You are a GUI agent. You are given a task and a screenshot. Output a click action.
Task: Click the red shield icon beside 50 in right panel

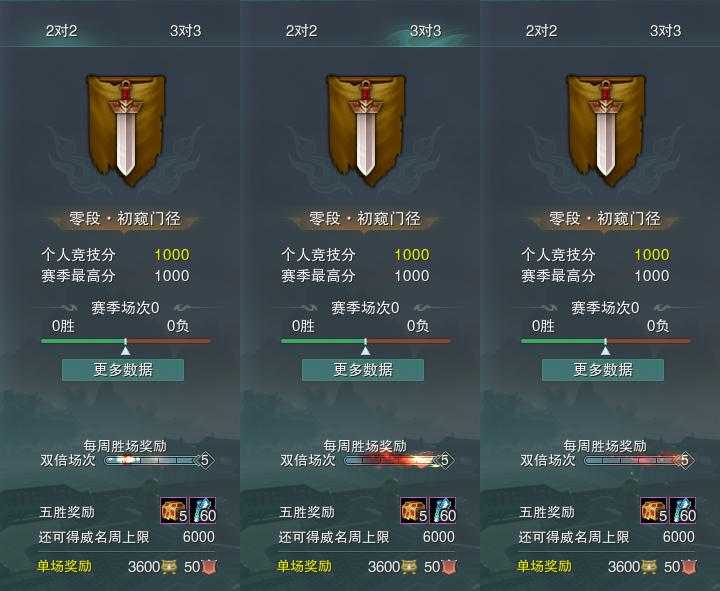(x=689, y=567)
